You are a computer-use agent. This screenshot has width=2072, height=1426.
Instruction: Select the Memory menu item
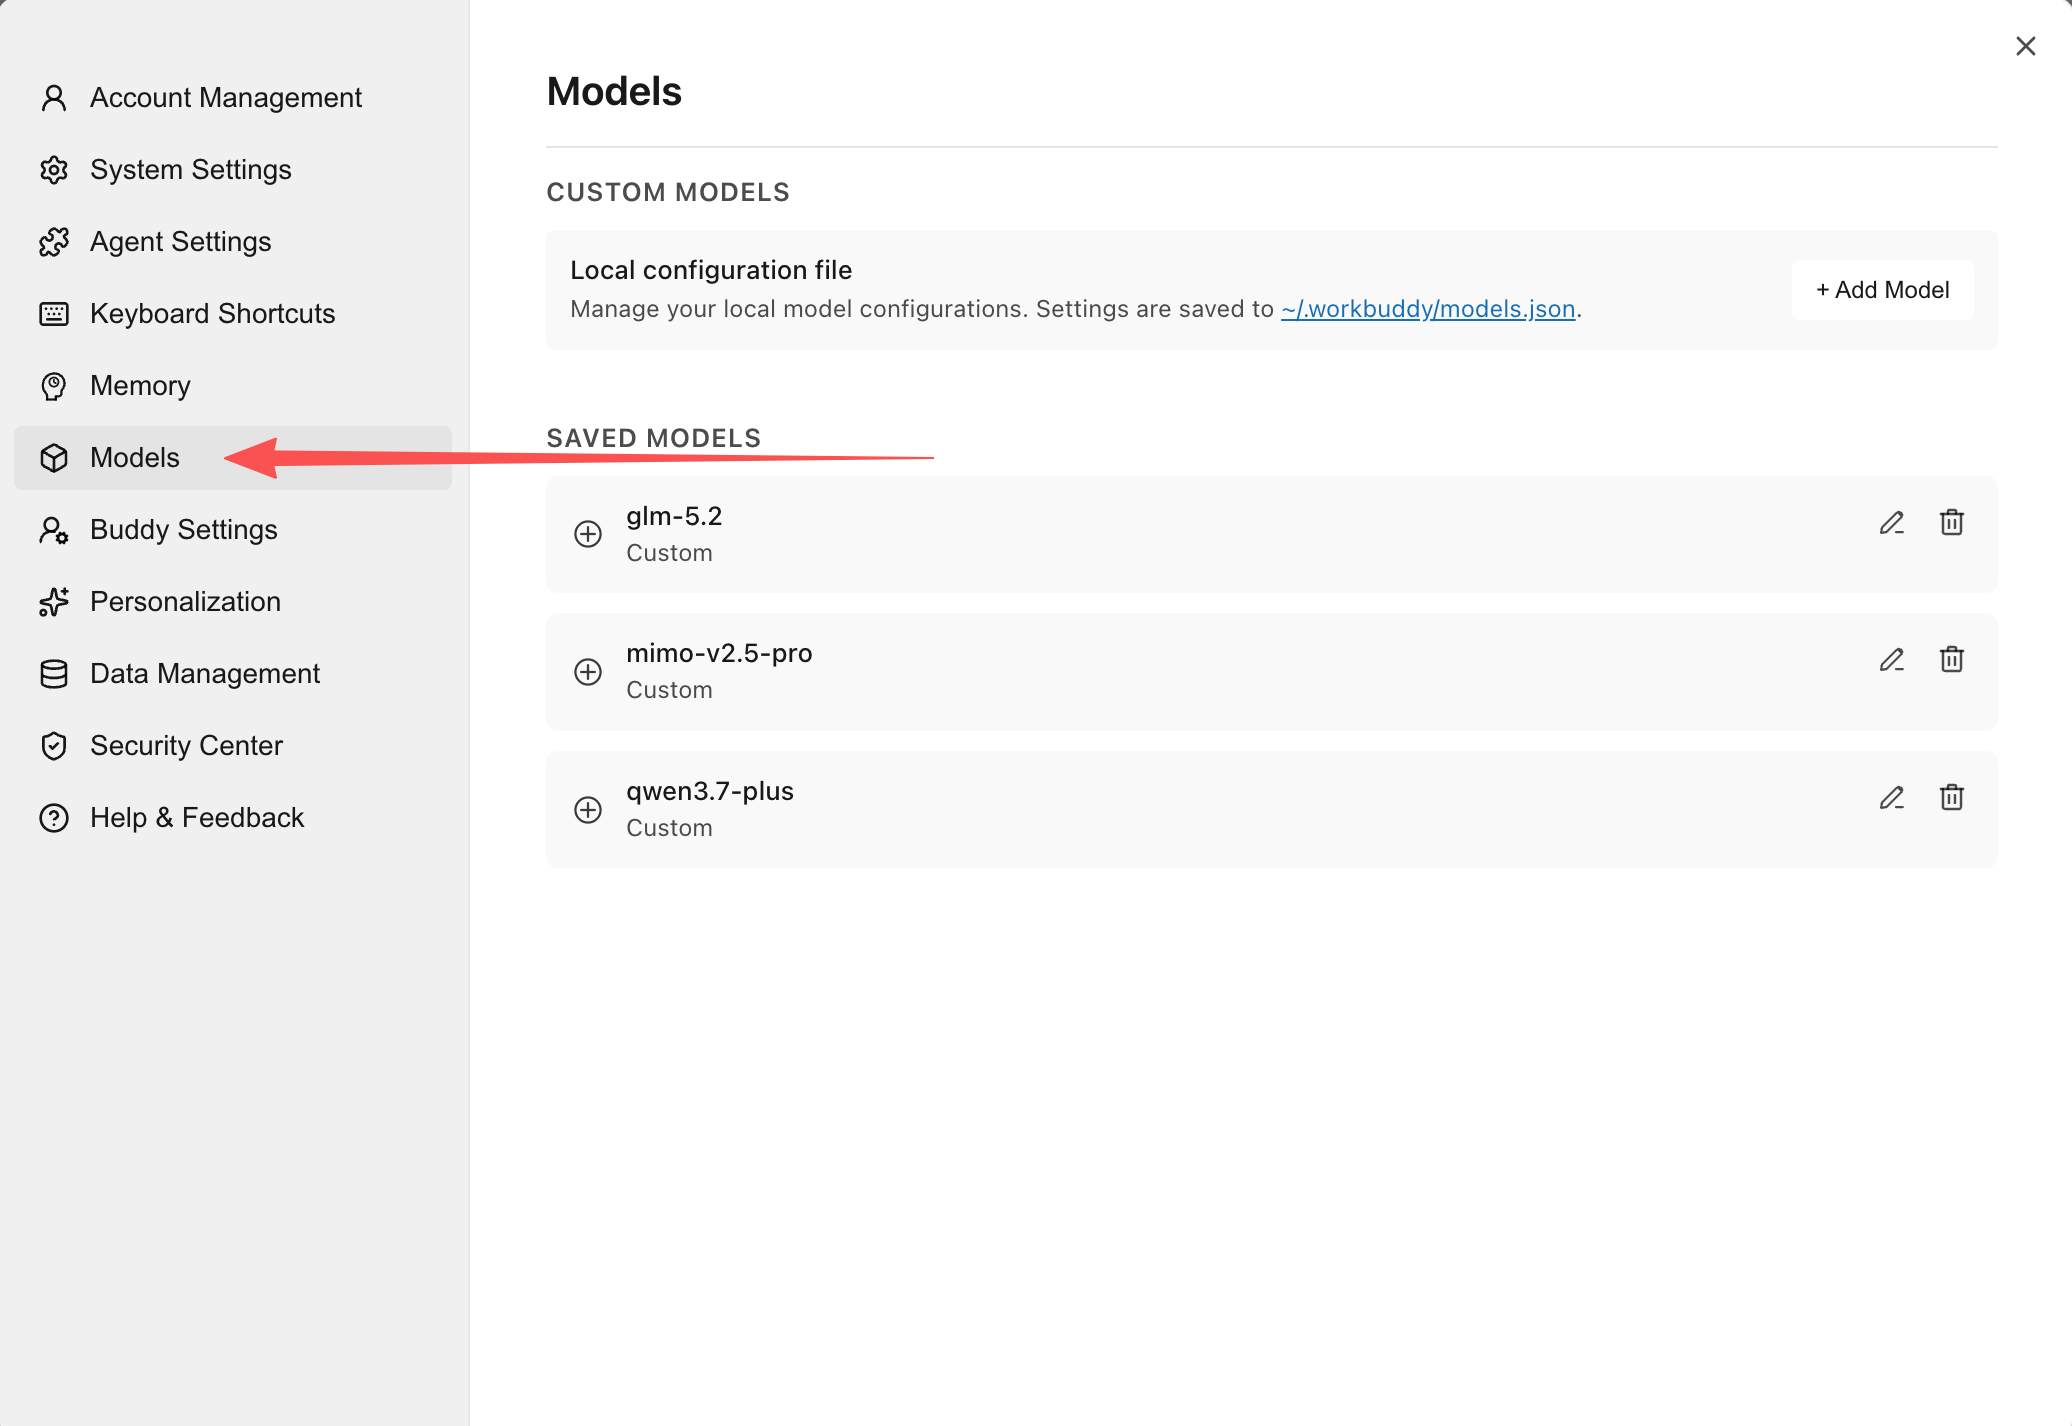(233, 386)
